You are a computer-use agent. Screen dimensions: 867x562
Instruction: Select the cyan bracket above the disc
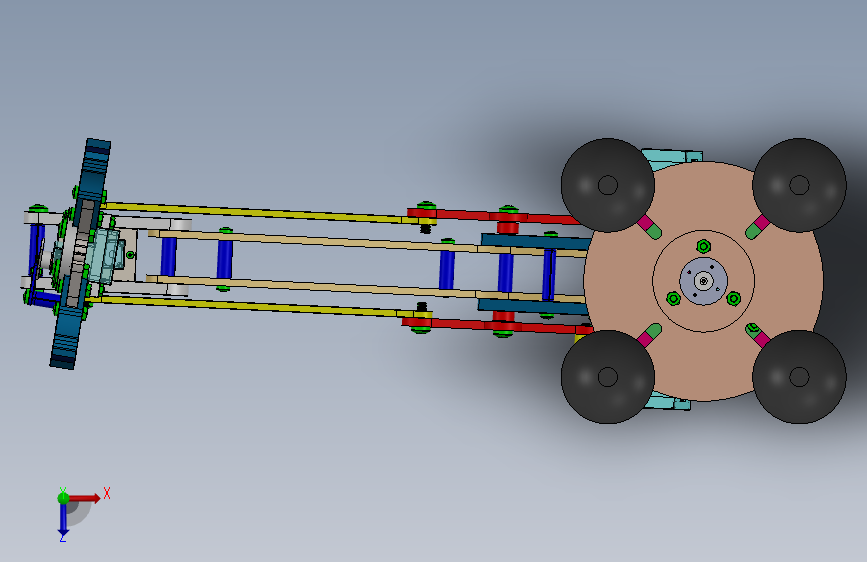pos(672,158)
